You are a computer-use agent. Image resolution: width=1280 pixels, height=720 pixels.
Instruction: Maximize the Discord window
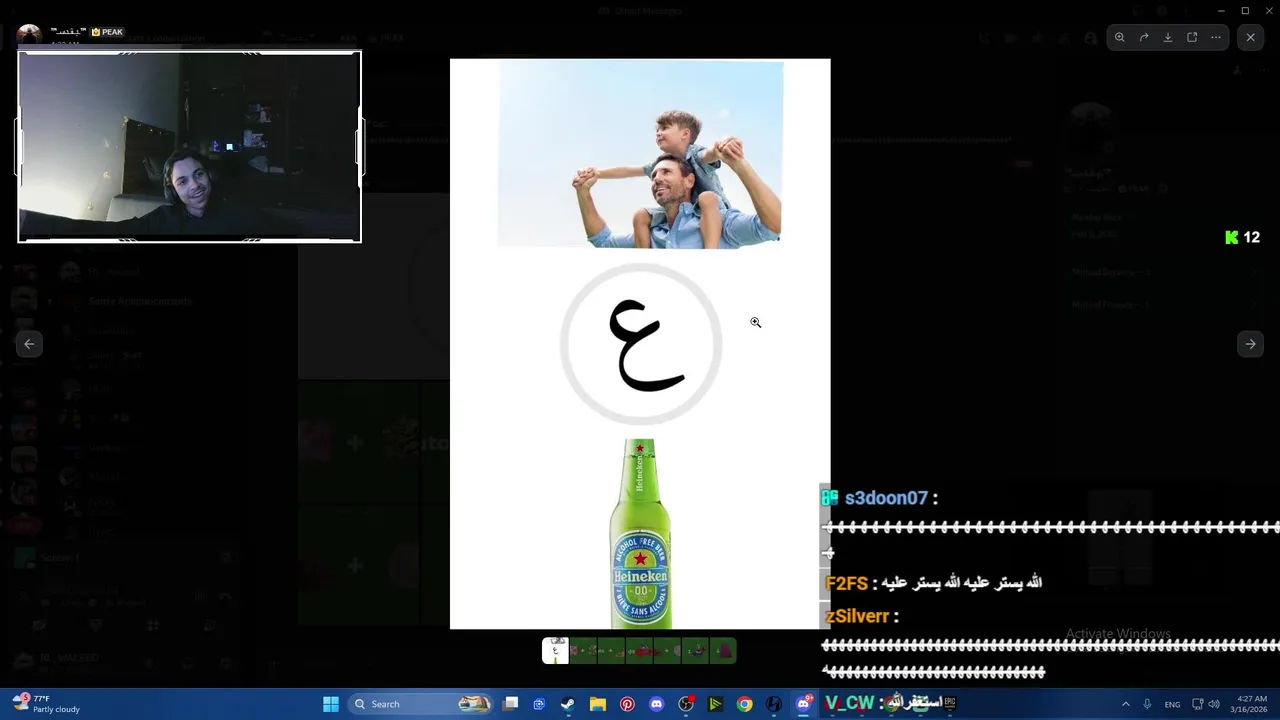tap(1245, 11)
